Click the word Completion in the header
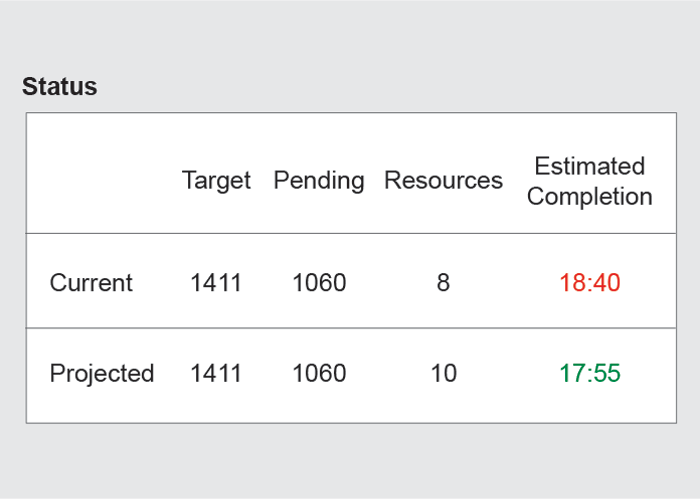The width and height of the screenshot is (700, 500). click(590, 196)
